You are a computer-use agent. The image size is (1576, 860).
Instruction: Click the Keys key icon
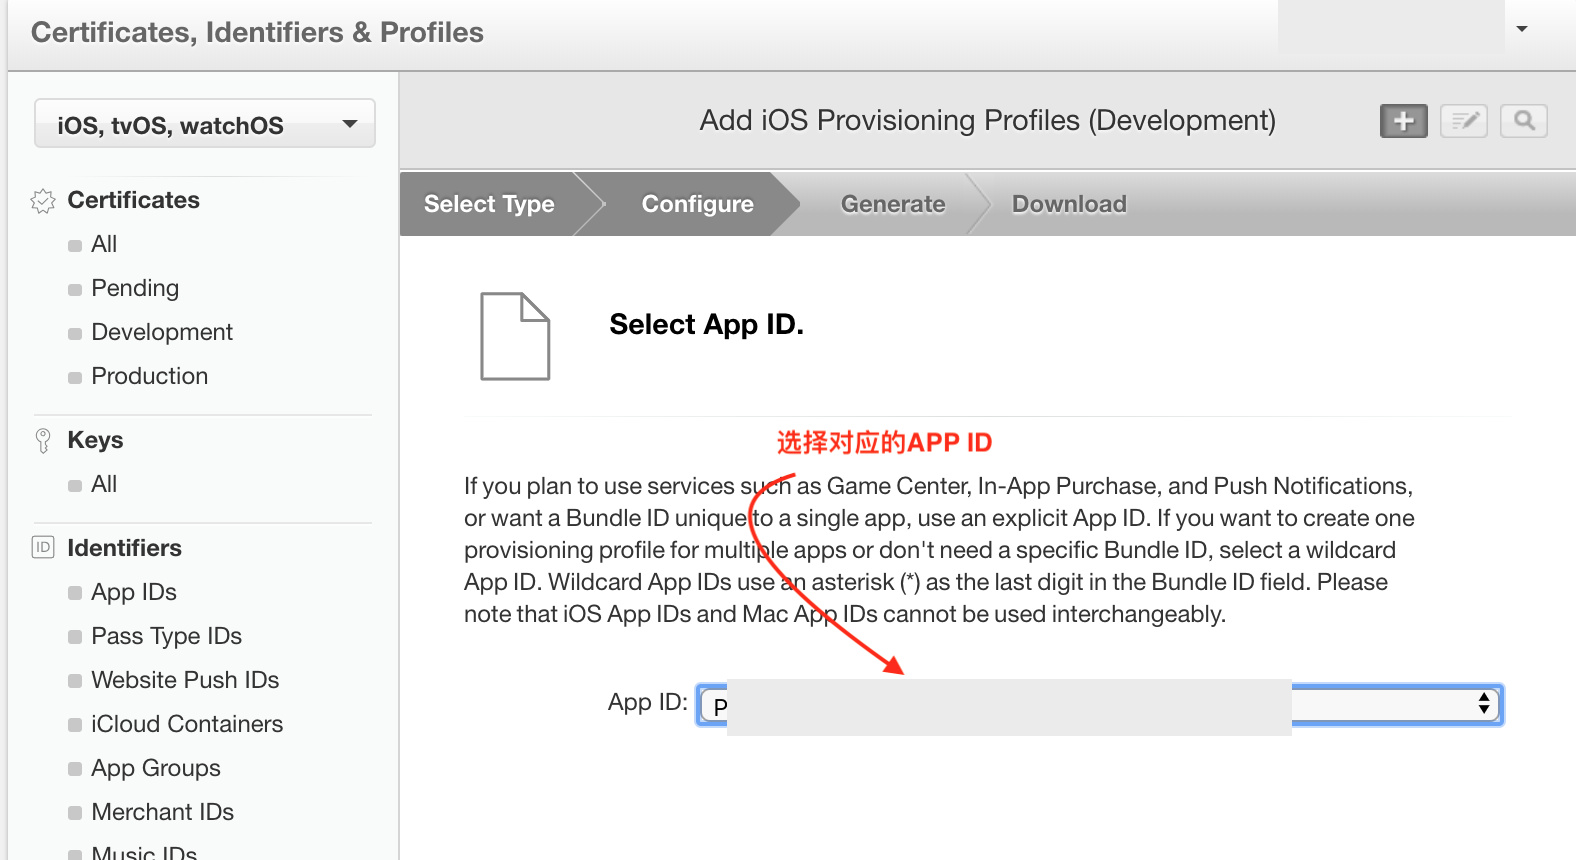point(43,441)
